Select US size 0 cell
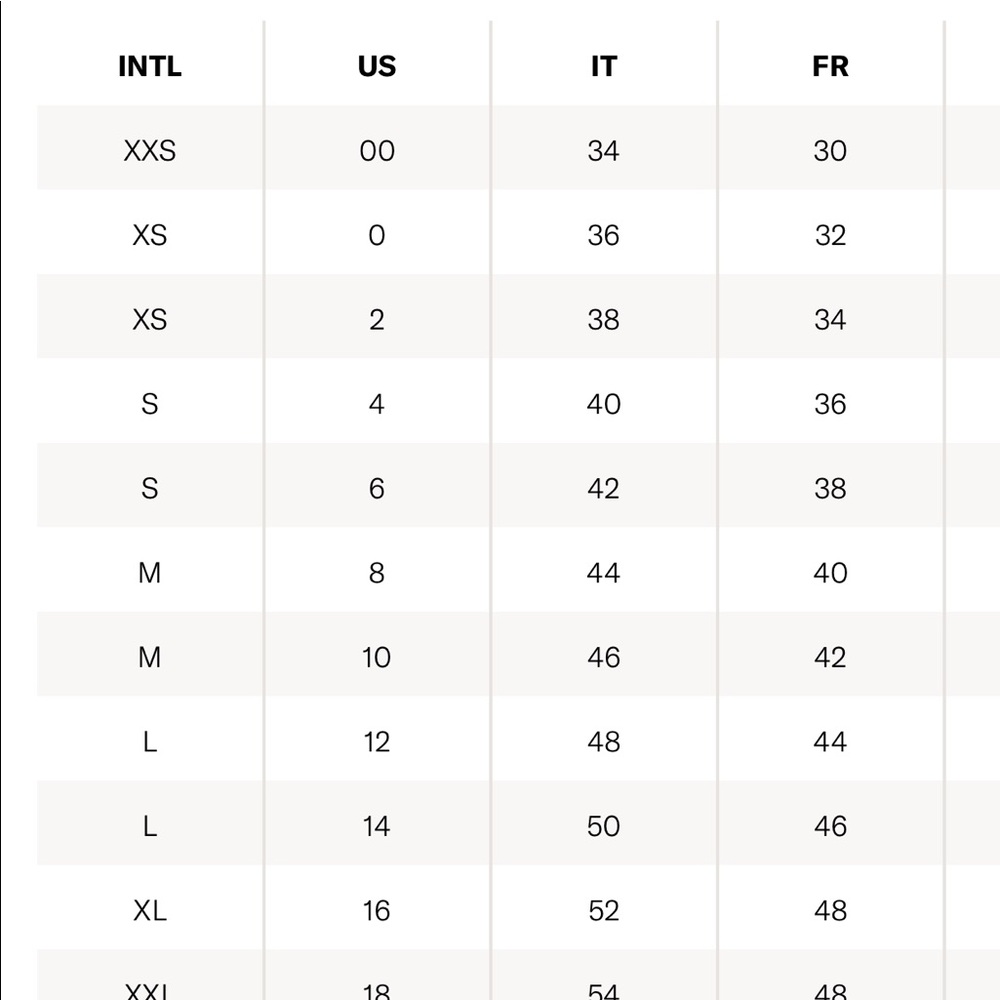This screenshot has width=1000, height=1000. [376, 235]
